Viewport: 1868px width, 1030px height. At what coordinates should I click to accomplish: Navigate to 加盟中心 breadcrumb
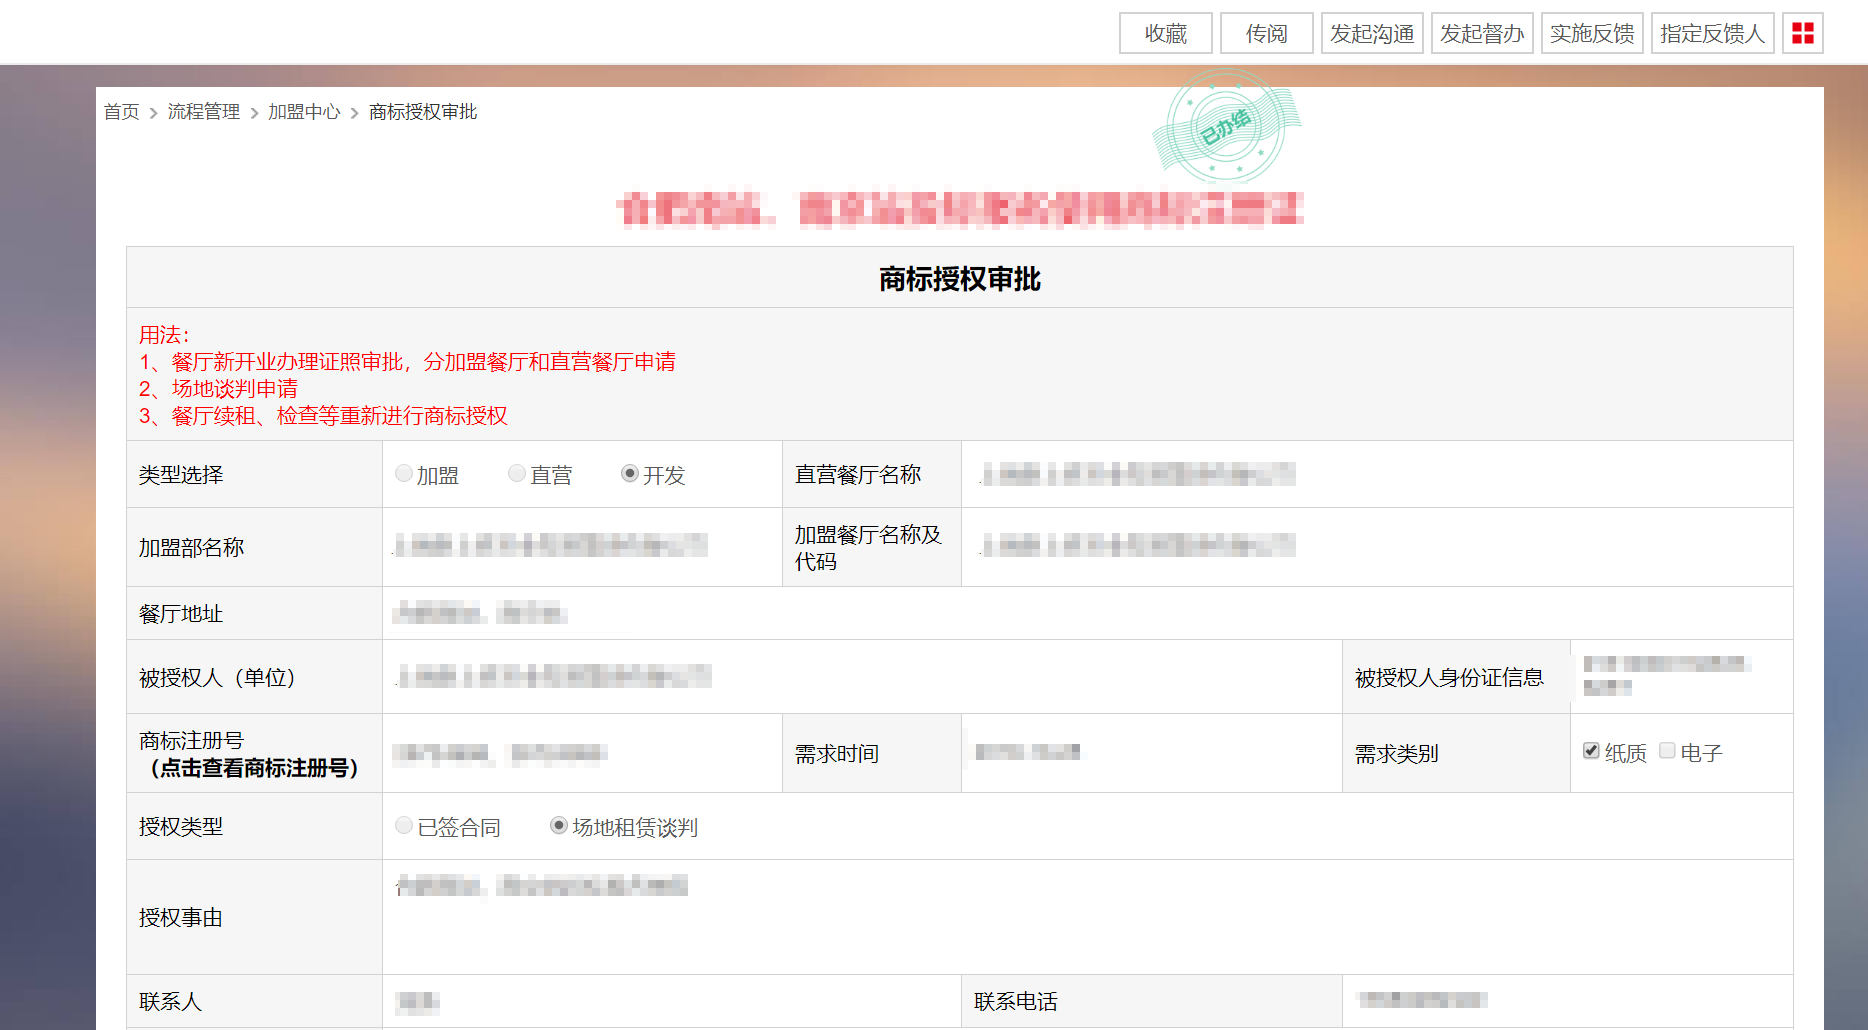(x=304, y=112)
